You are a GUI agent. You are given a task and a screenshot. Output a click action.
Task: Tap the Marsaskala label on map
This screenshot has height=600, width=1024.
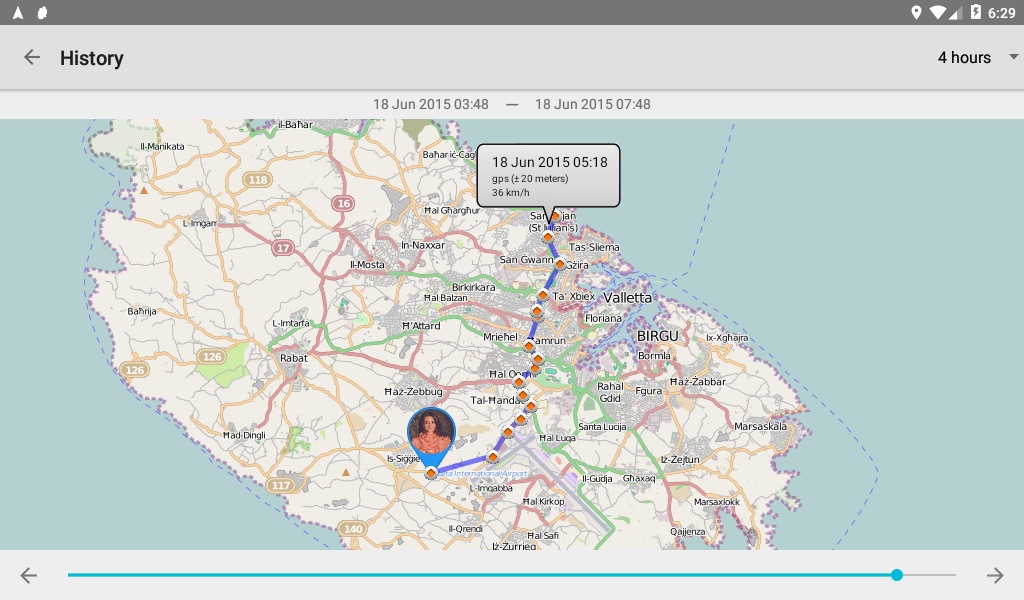click(x=760, y=426)
